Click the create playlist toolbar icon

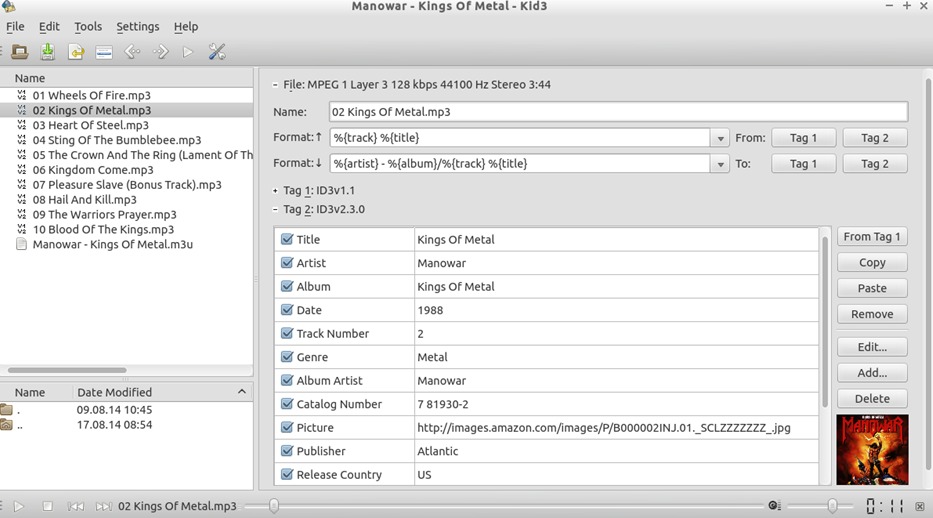pyautogui.click(x=104, y=52)
